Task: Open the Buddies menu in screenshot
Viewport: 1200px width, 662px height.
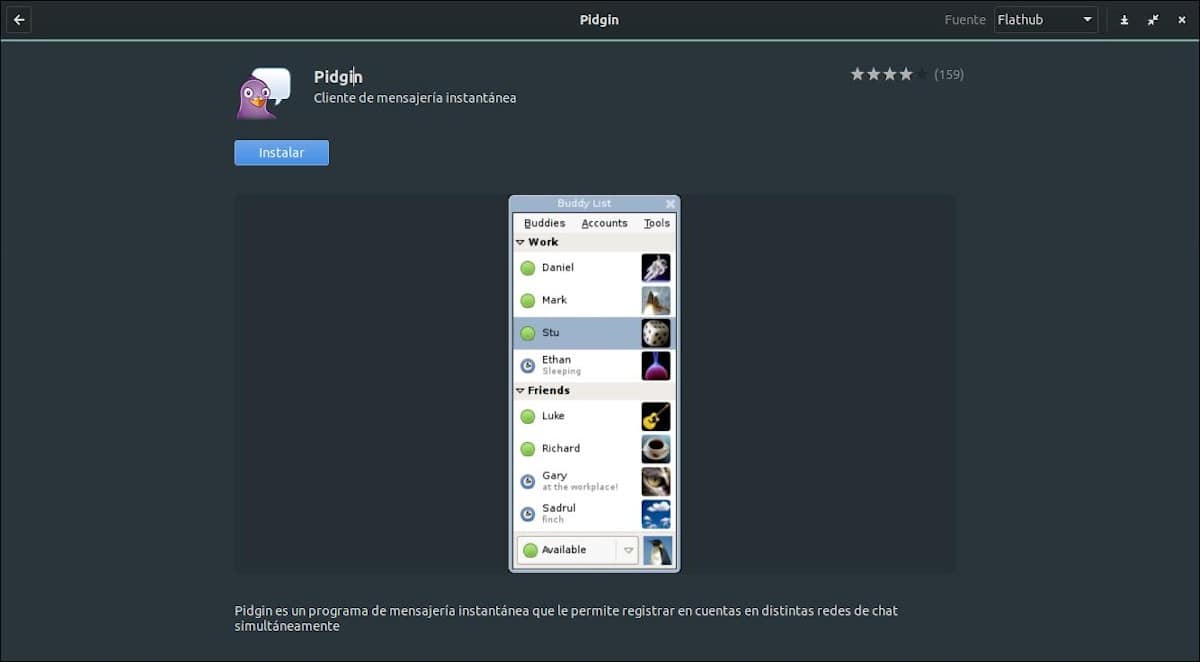Action: [544, 223]
